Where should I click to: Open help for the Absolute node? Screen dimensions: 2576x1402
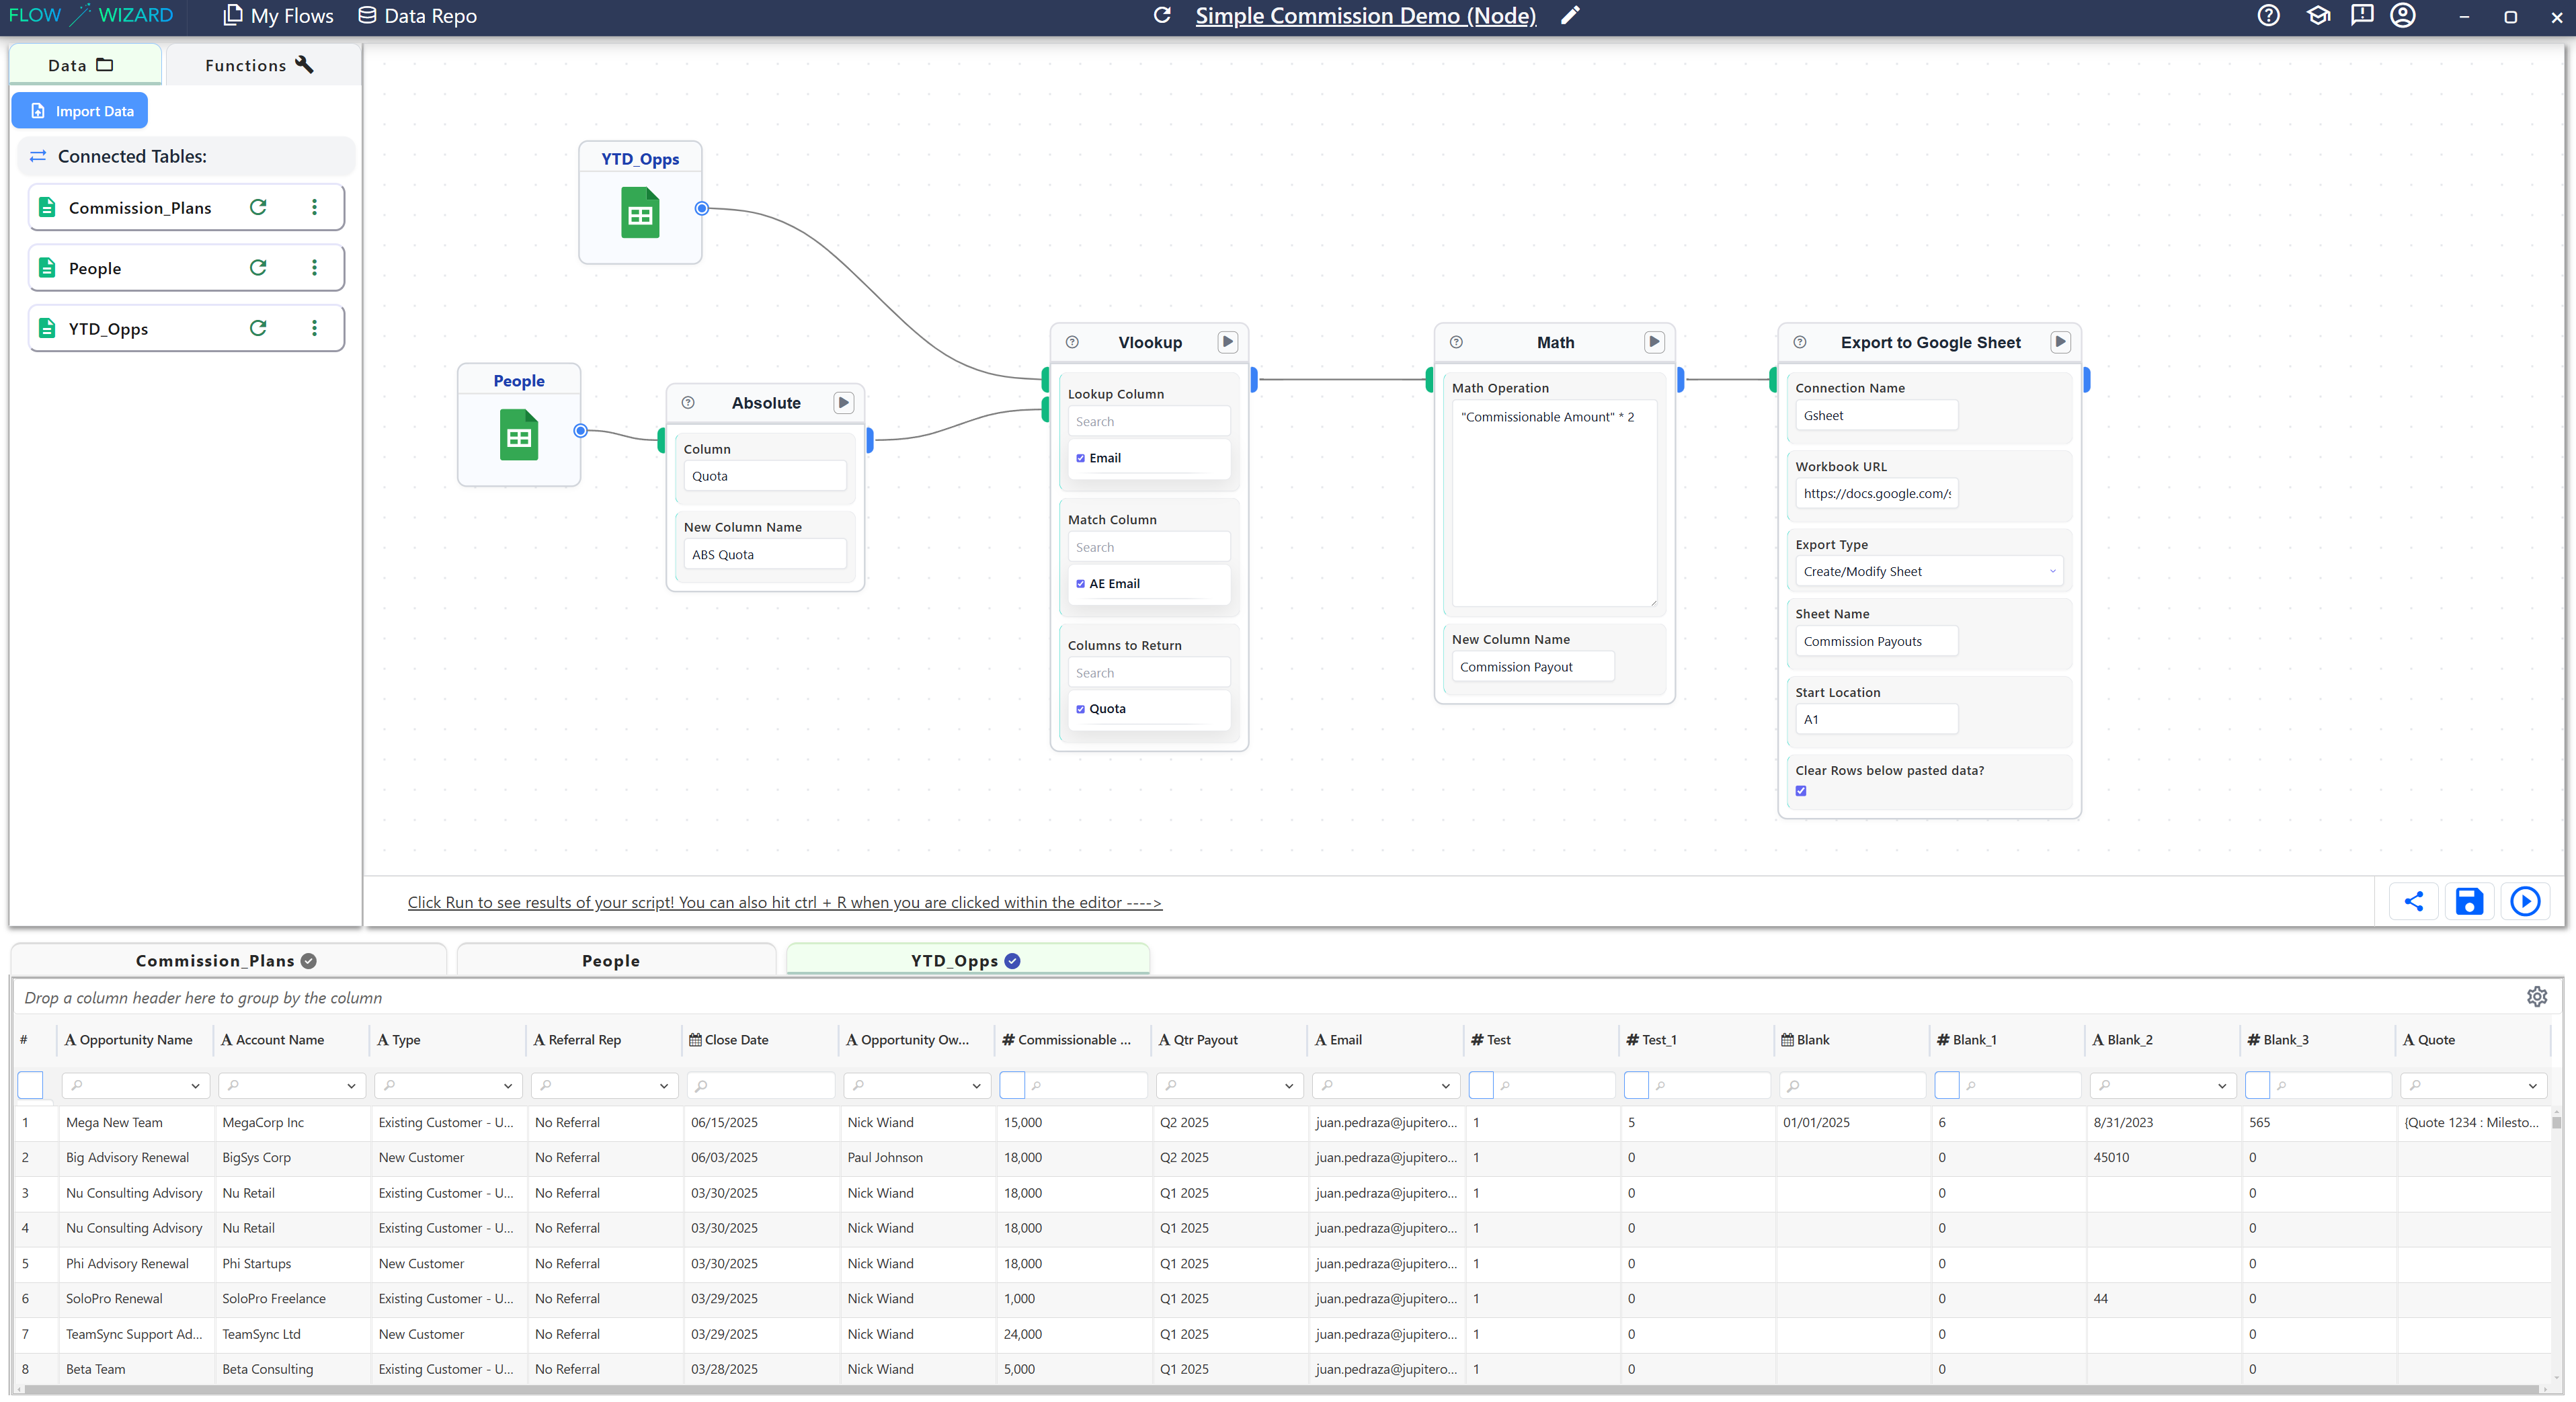click(688, 403)
